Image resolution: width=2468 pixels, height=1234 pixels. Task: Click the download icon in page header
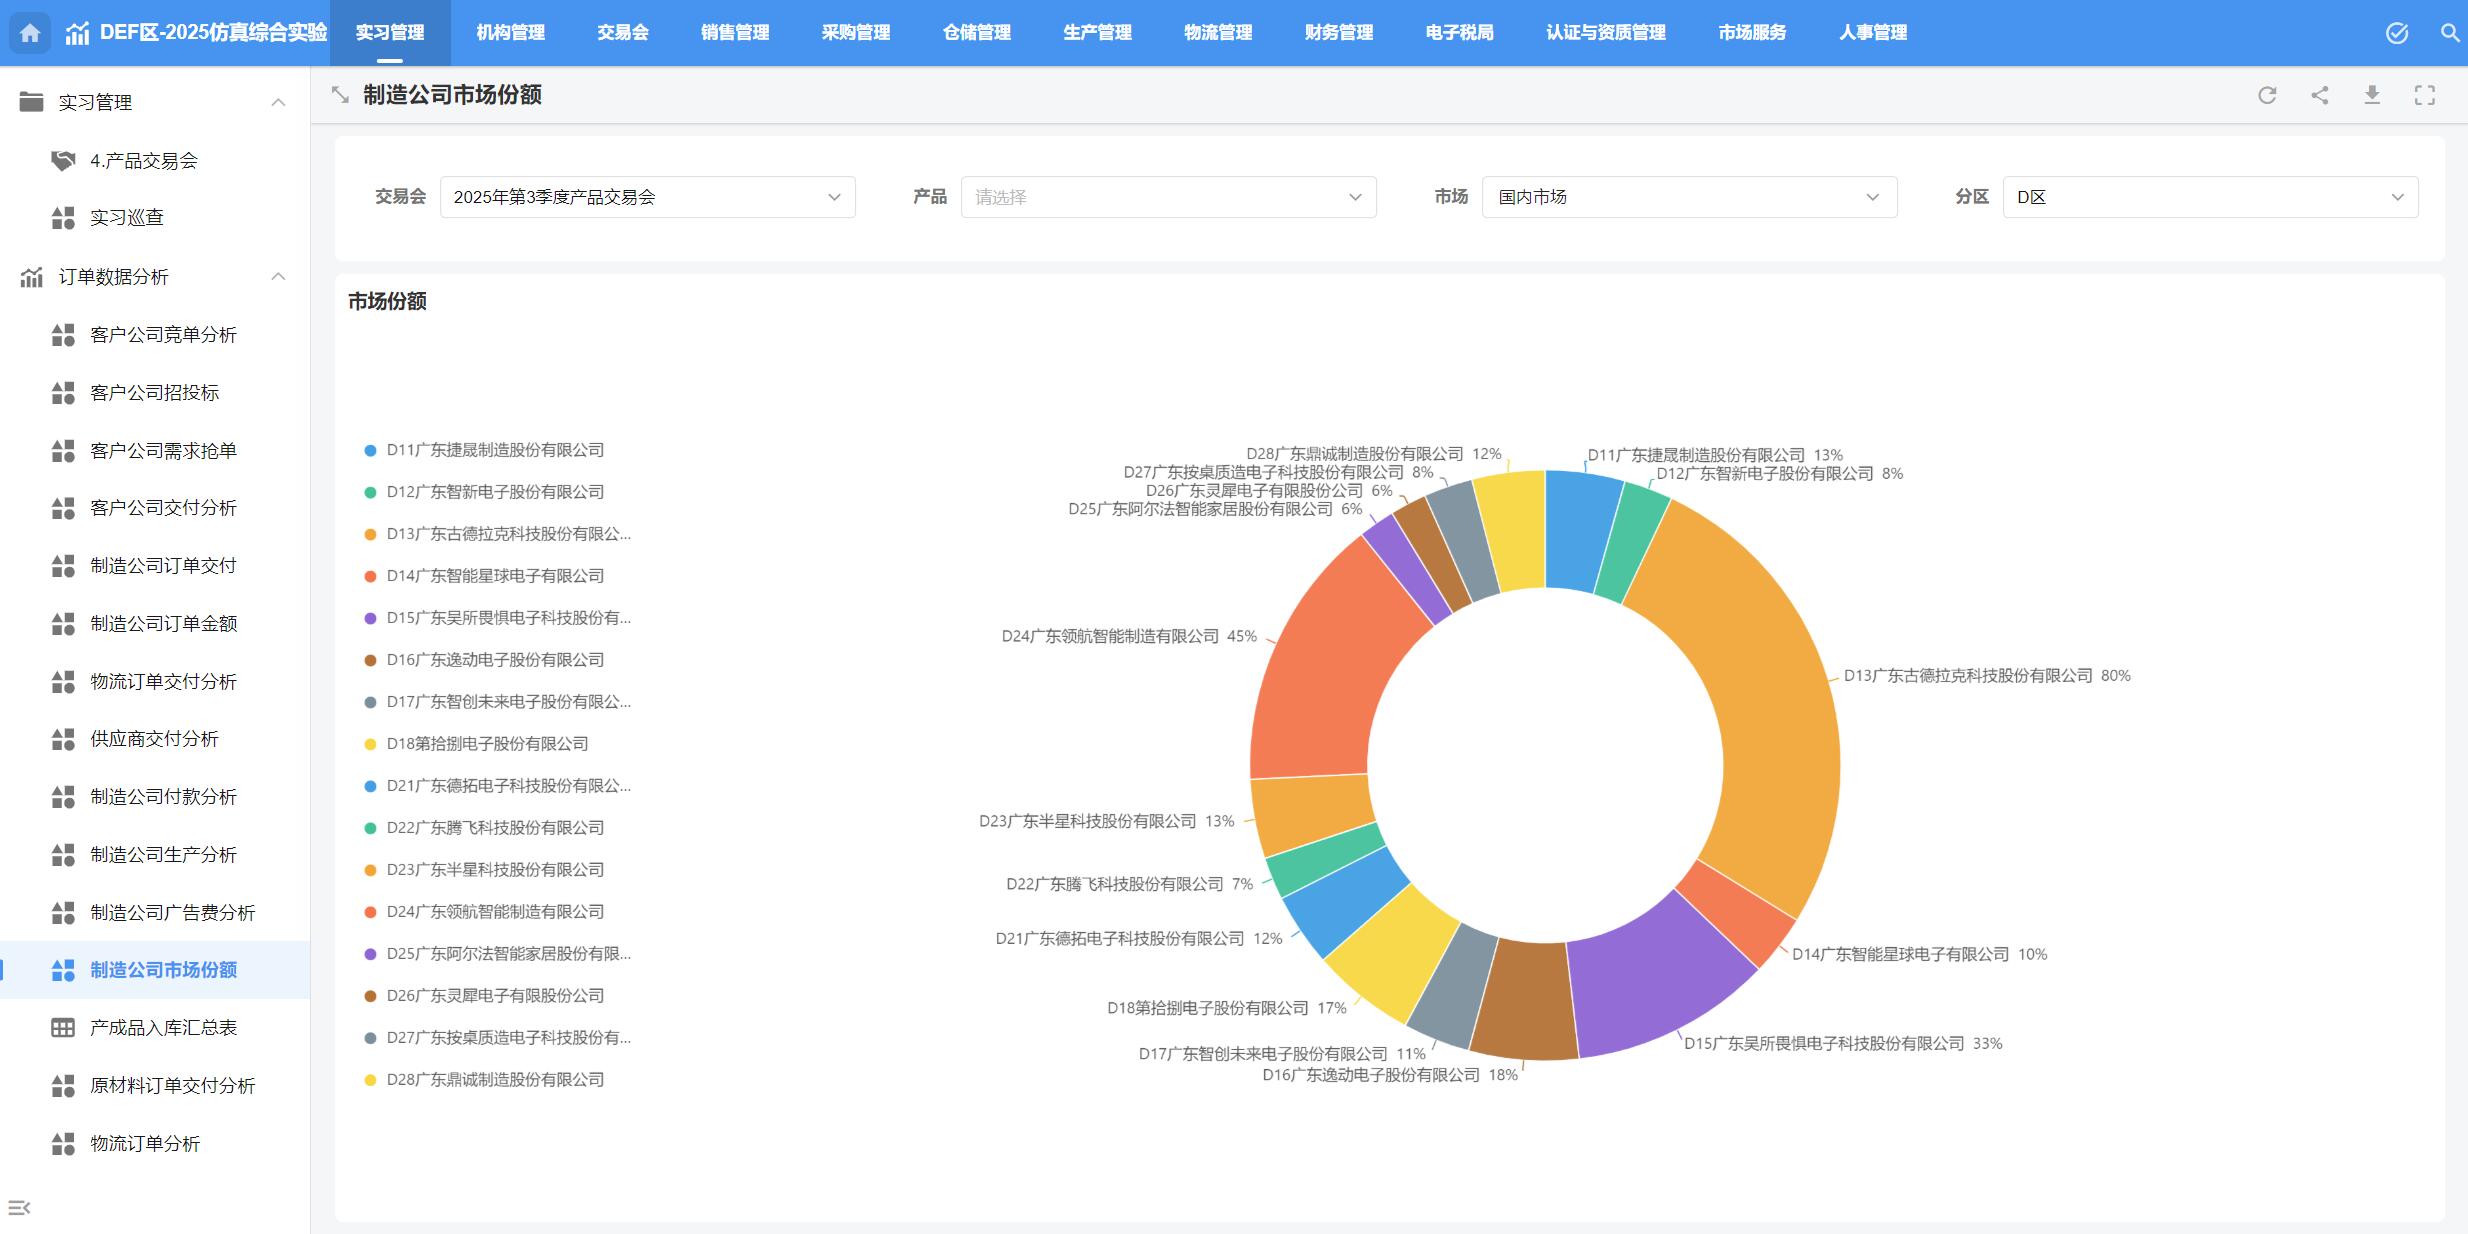coord(2372,95)
